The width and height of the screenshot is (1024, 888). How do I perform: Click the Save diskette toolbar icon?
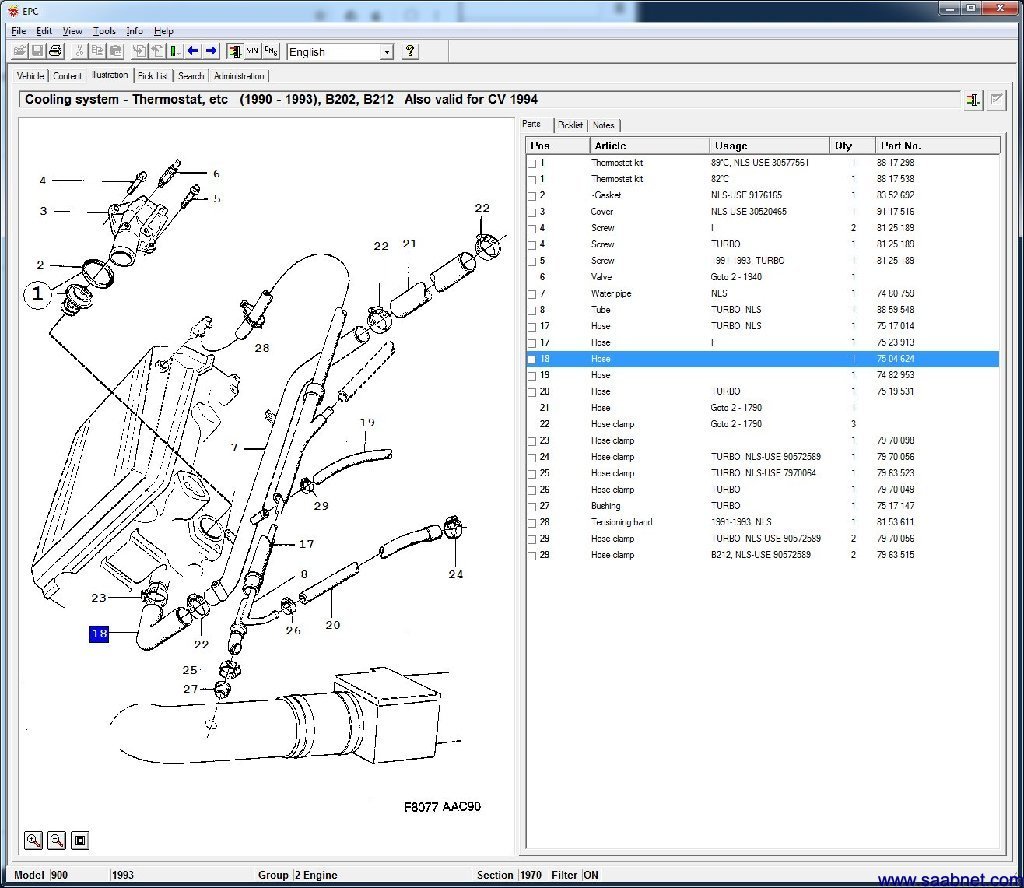pos(38,51)
